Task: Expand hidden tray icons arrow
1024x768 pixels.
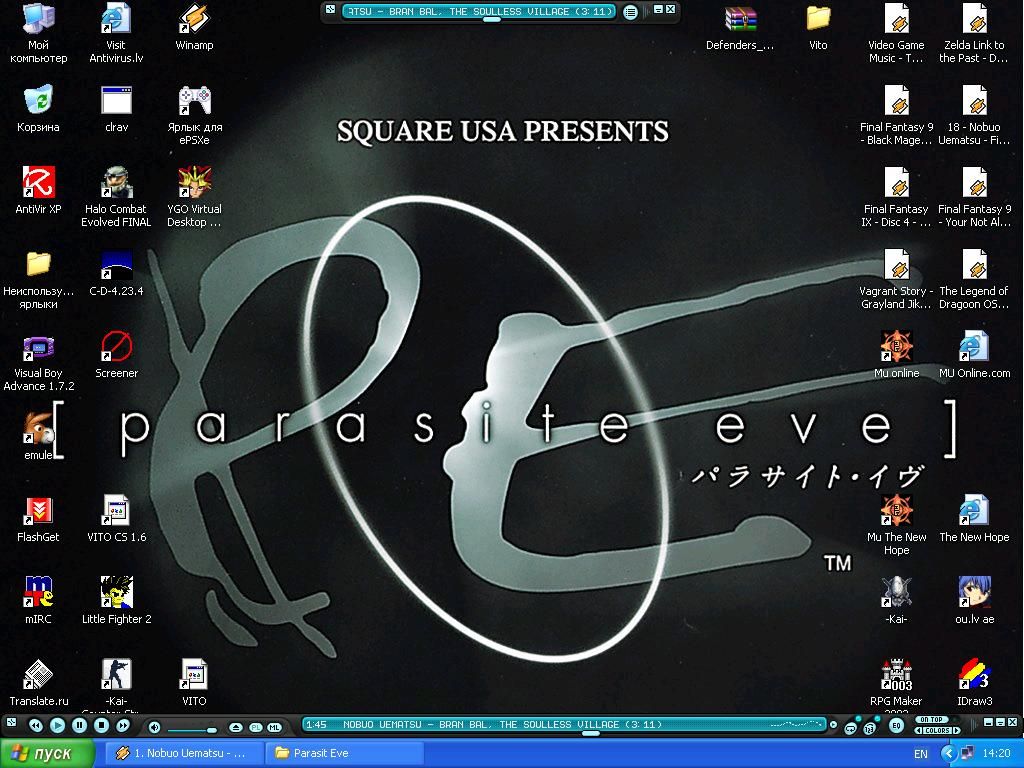Action: [x=949, y=754]
